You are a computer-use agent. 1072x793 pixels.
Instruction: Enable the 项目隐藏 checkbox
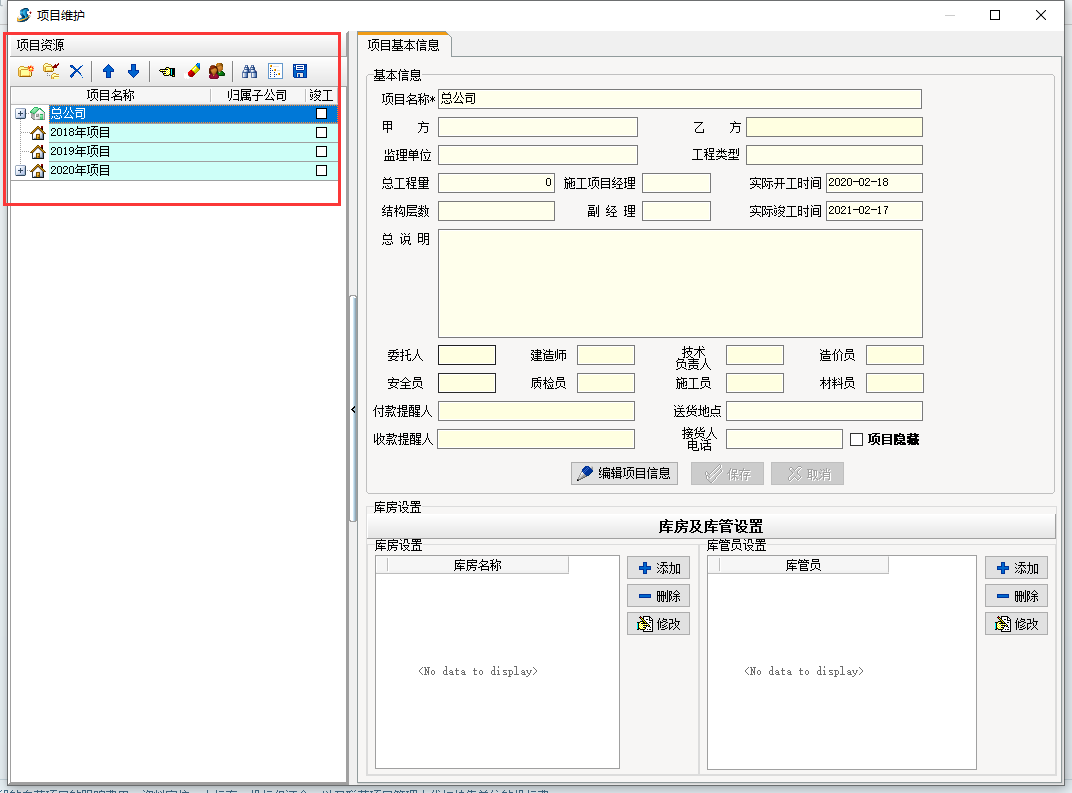pyautogui.click(x=856, y=439)
